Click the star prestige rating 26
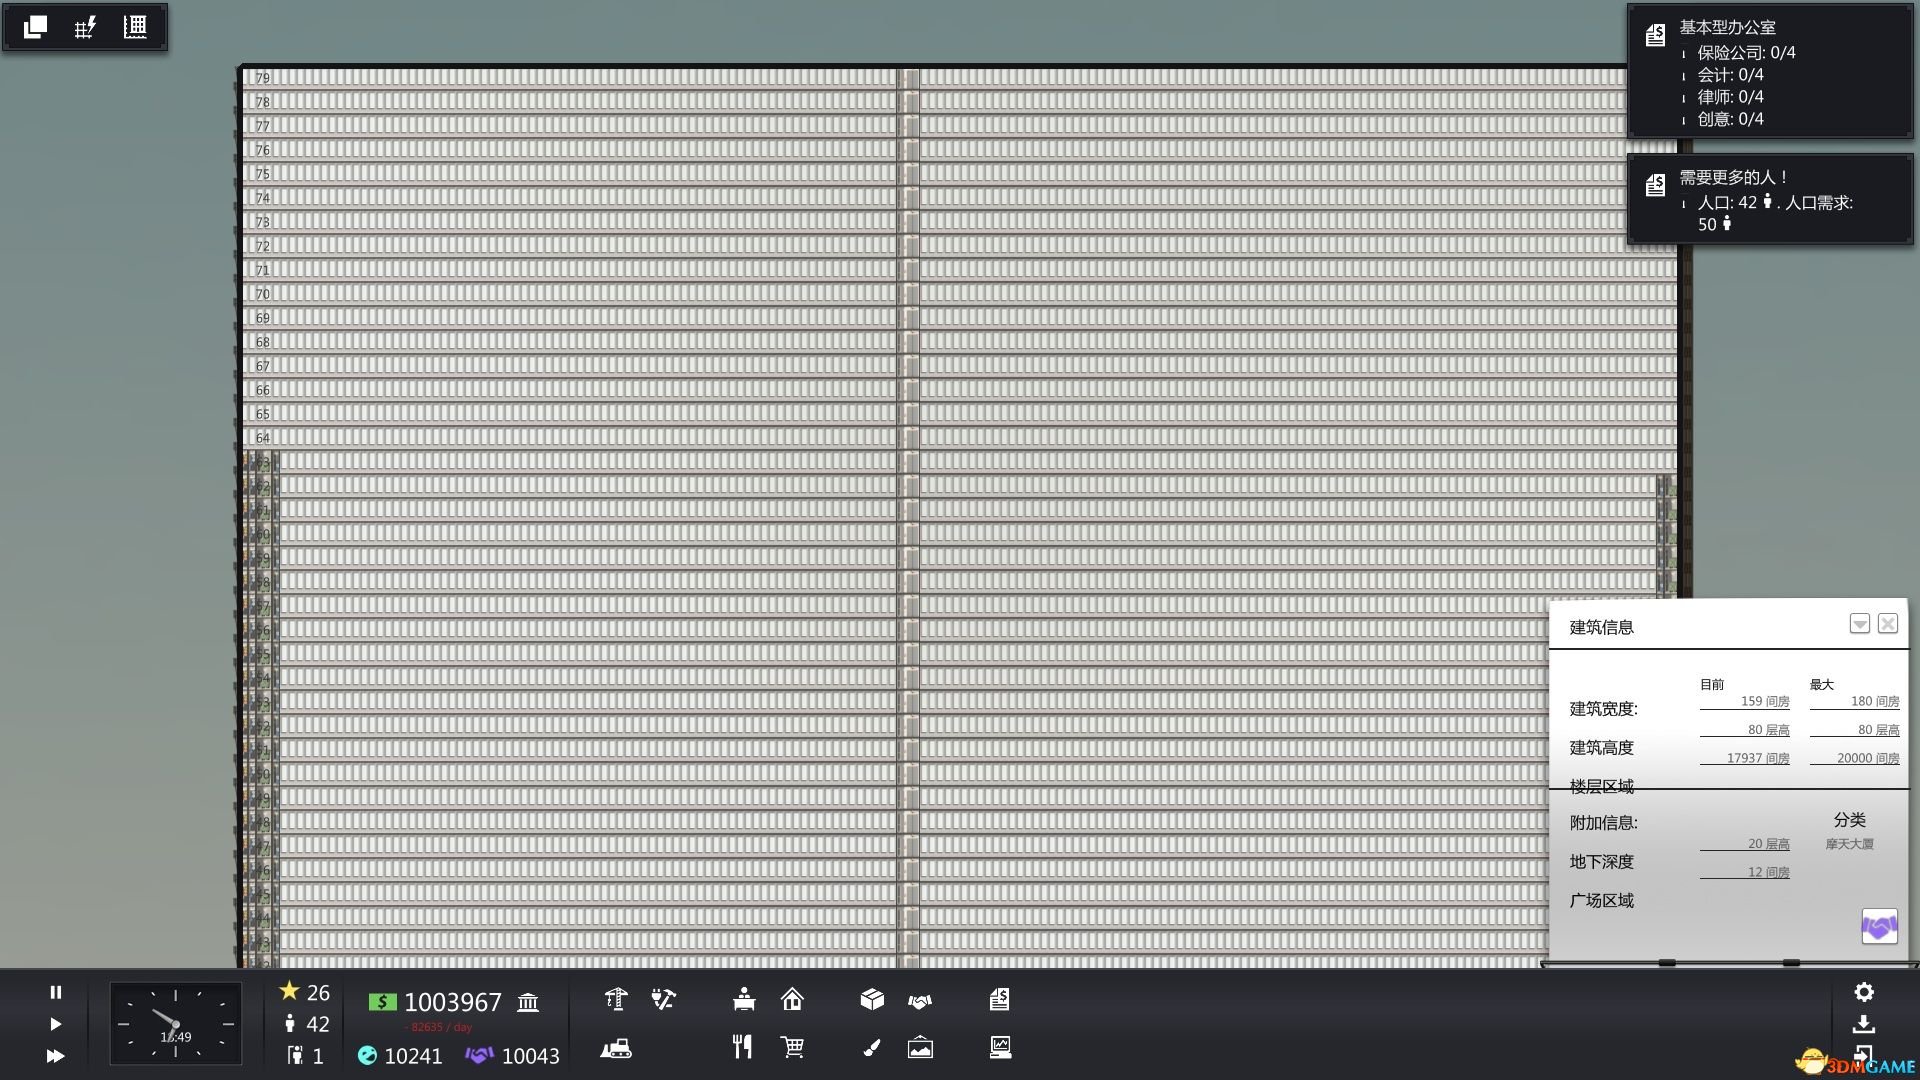This screenshot has height=1080, width=1920. point(304,992)
